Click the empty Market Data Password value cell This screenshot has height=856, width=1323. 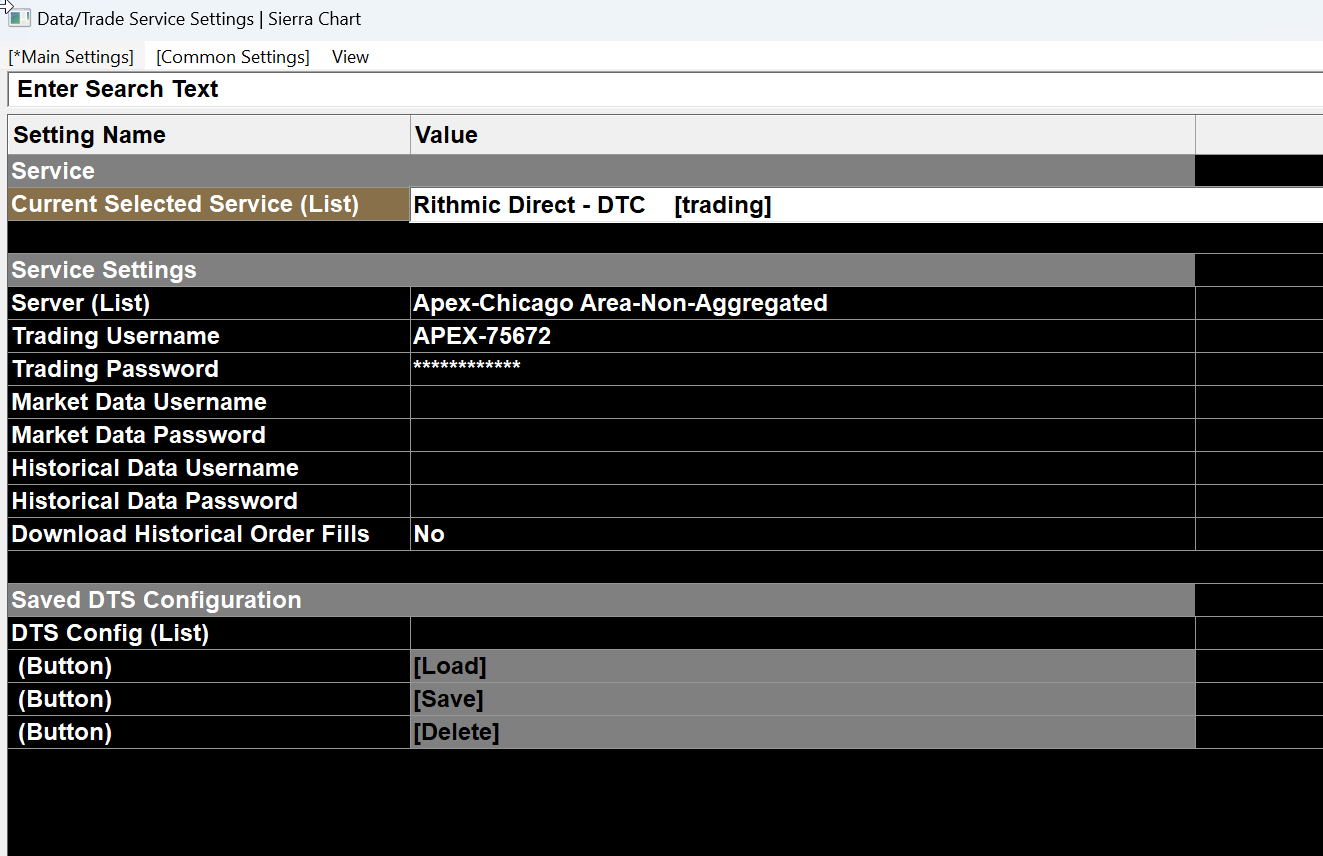tap(802, 435)
